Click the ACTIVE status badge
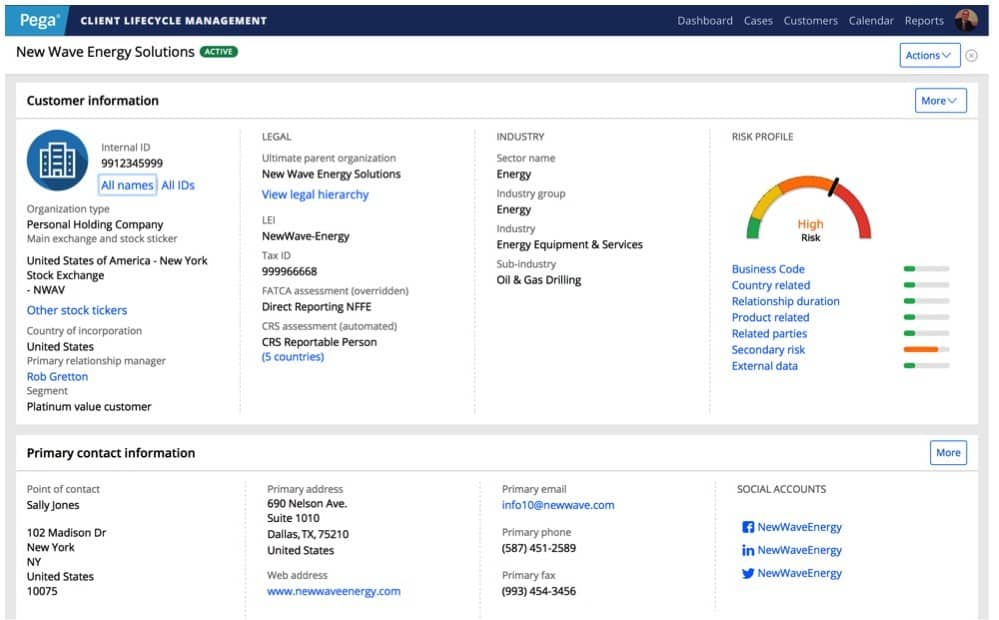This screenshot has width=999, height=620. [219, 52]
